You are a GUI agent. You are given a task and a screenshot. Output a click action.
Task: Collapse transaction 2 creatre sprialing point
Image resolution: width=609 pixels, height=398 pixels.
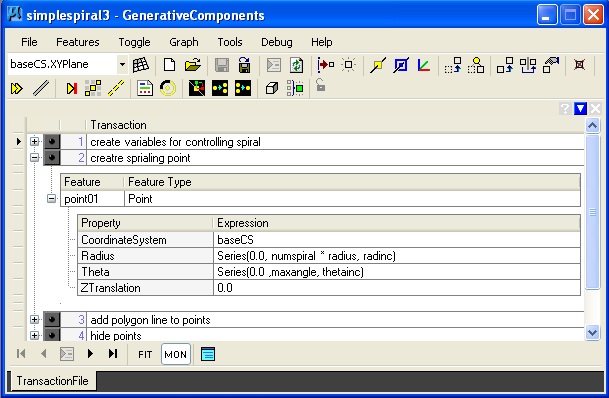click(x=35, y=158)
